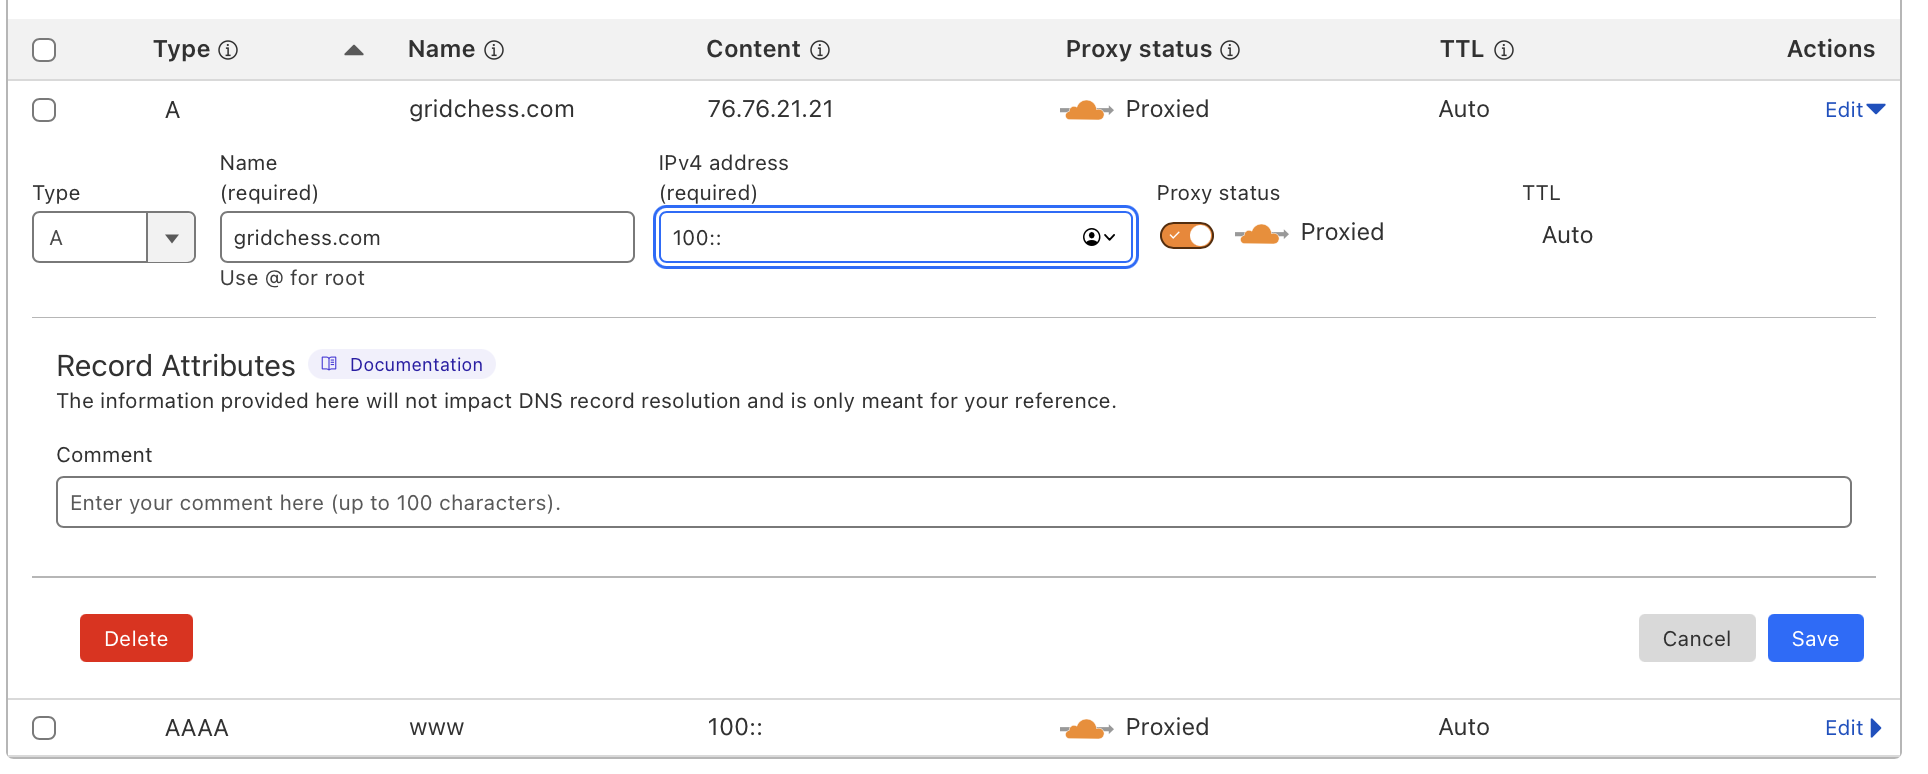Open the Record Attributes Documentation link

pos(403,365)
